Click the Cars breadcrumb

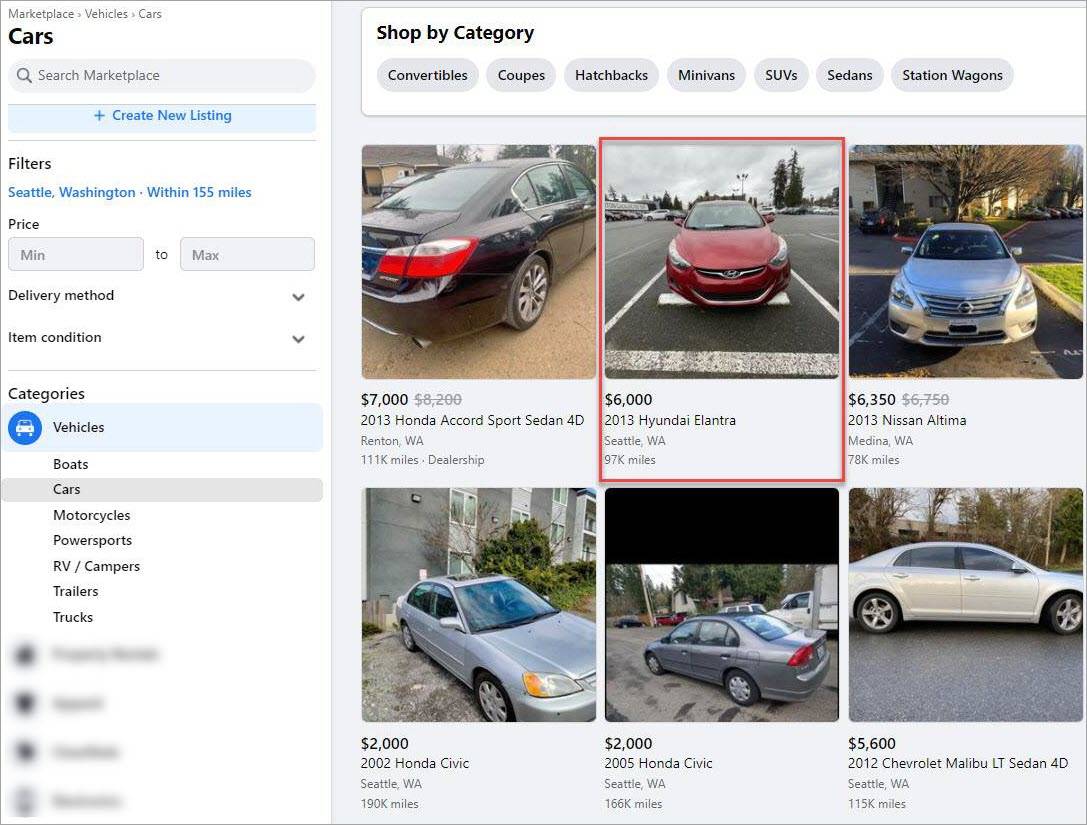point(150,14)
